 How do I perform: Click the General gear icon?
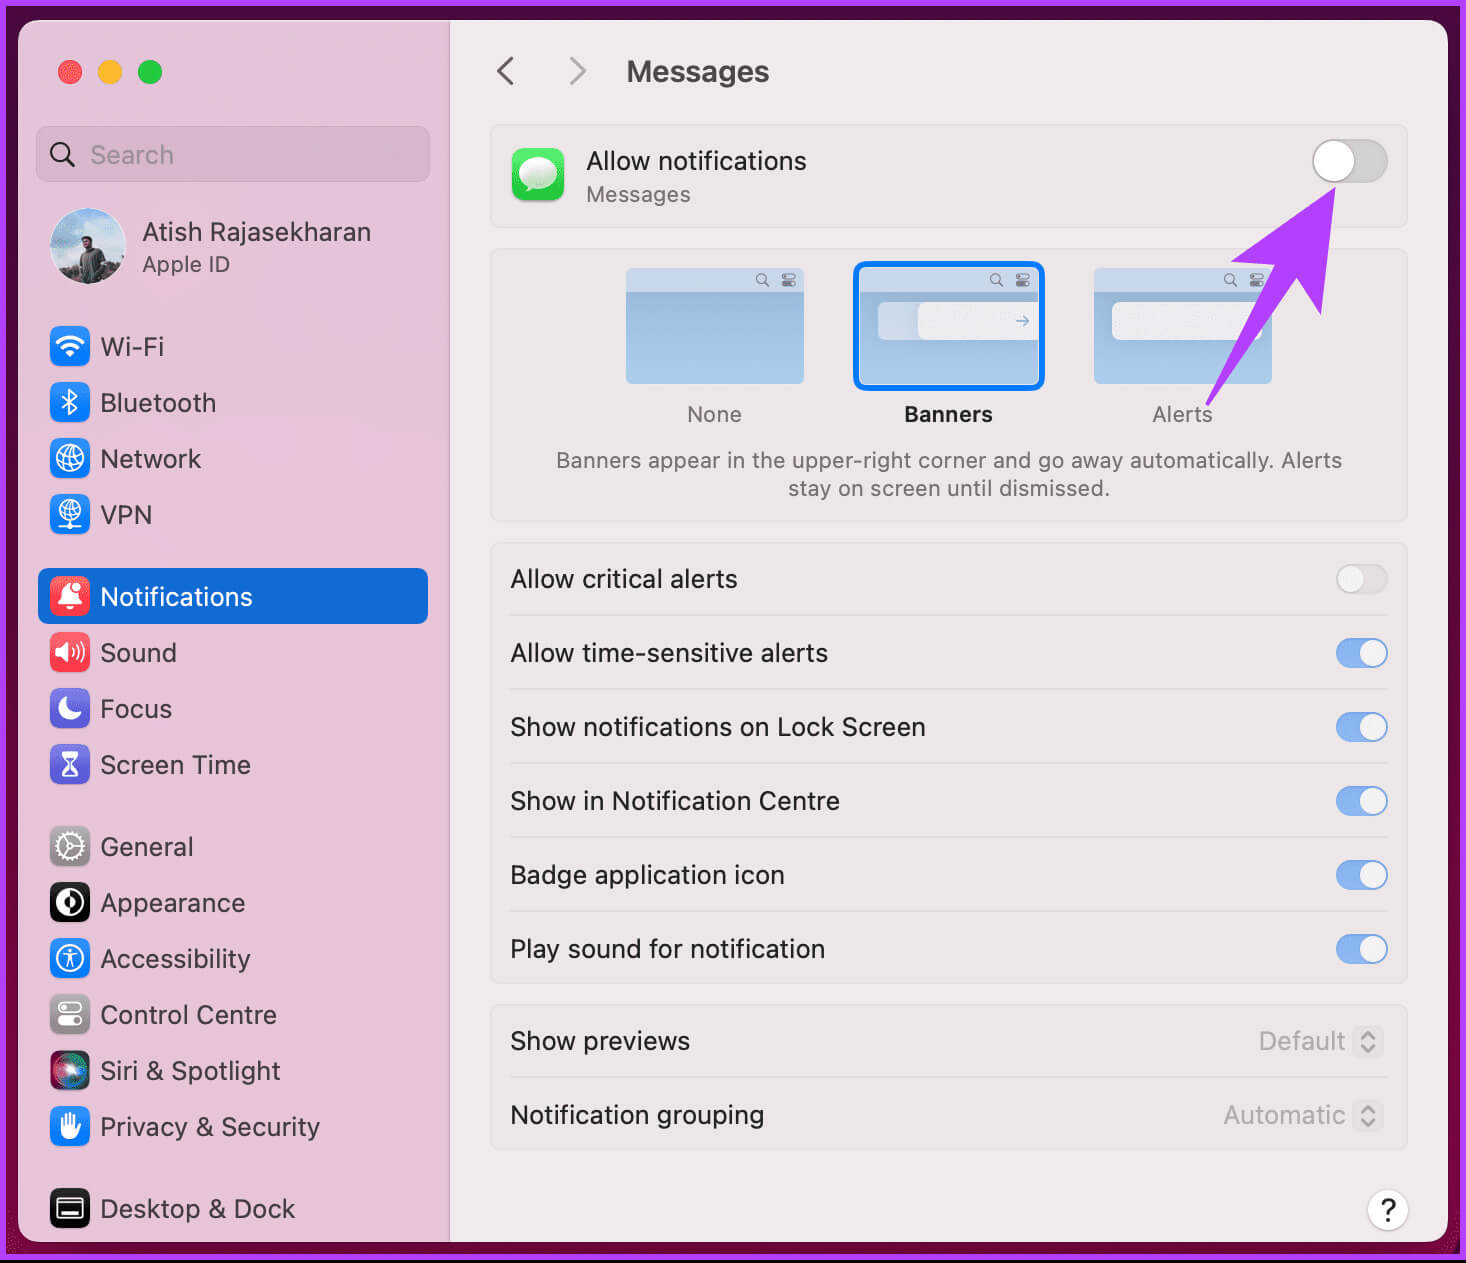pos(70,847)
